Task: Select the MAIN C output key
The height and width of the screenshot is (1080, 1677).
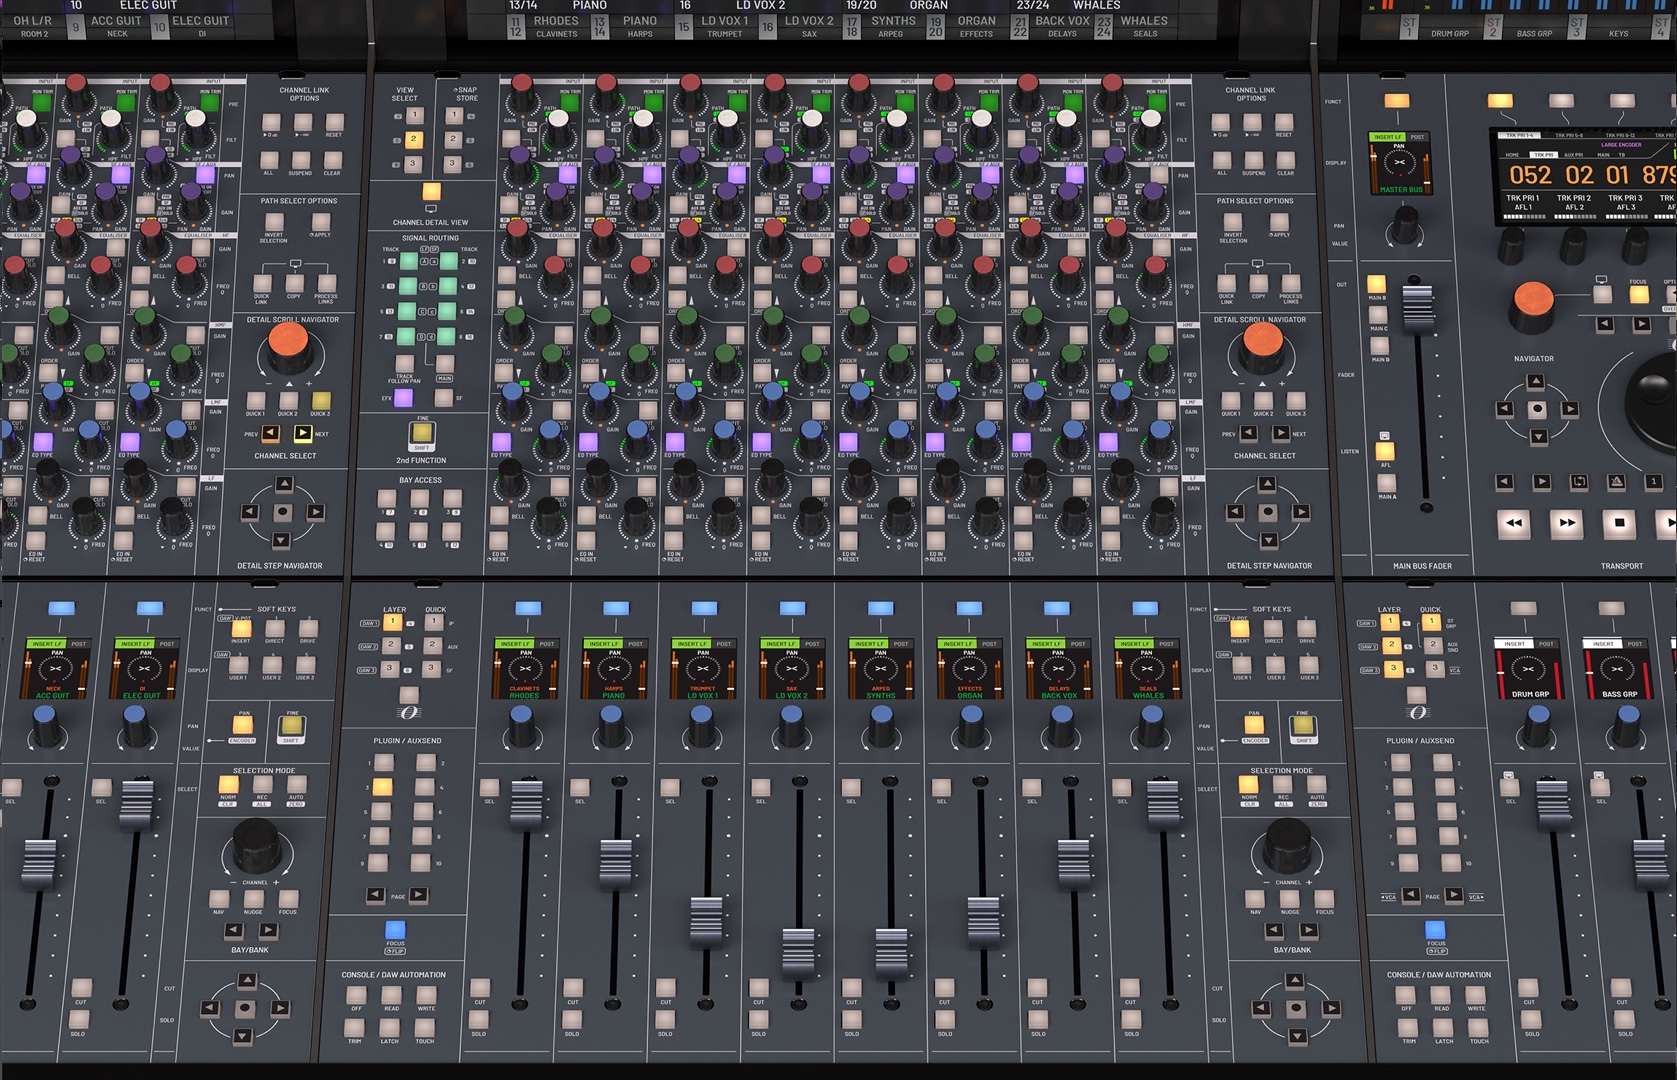Action: click(x=1378, y=315)
